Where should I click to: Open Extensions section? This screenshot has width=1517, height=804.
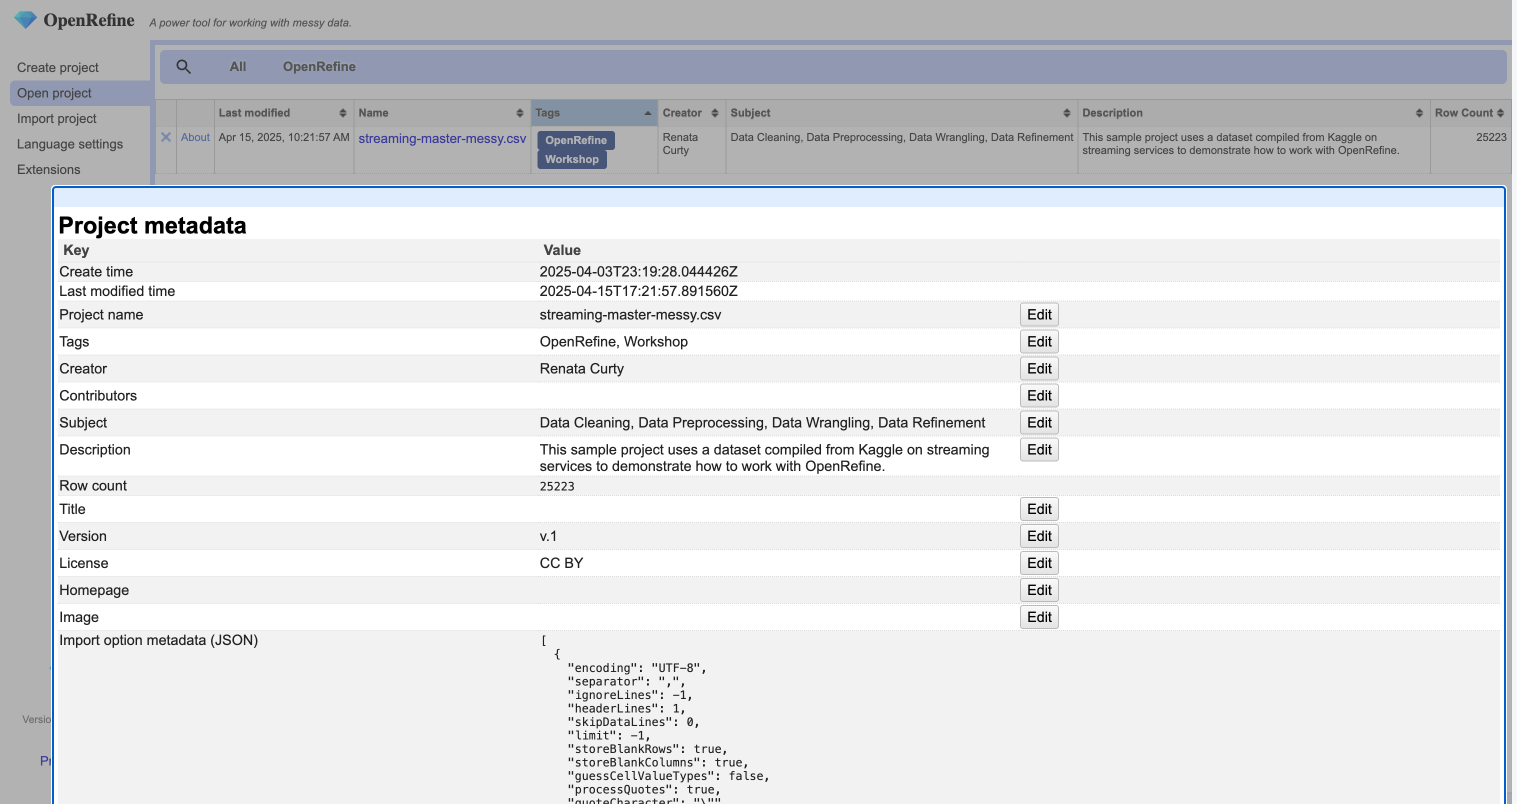click(x=49, y=169)
